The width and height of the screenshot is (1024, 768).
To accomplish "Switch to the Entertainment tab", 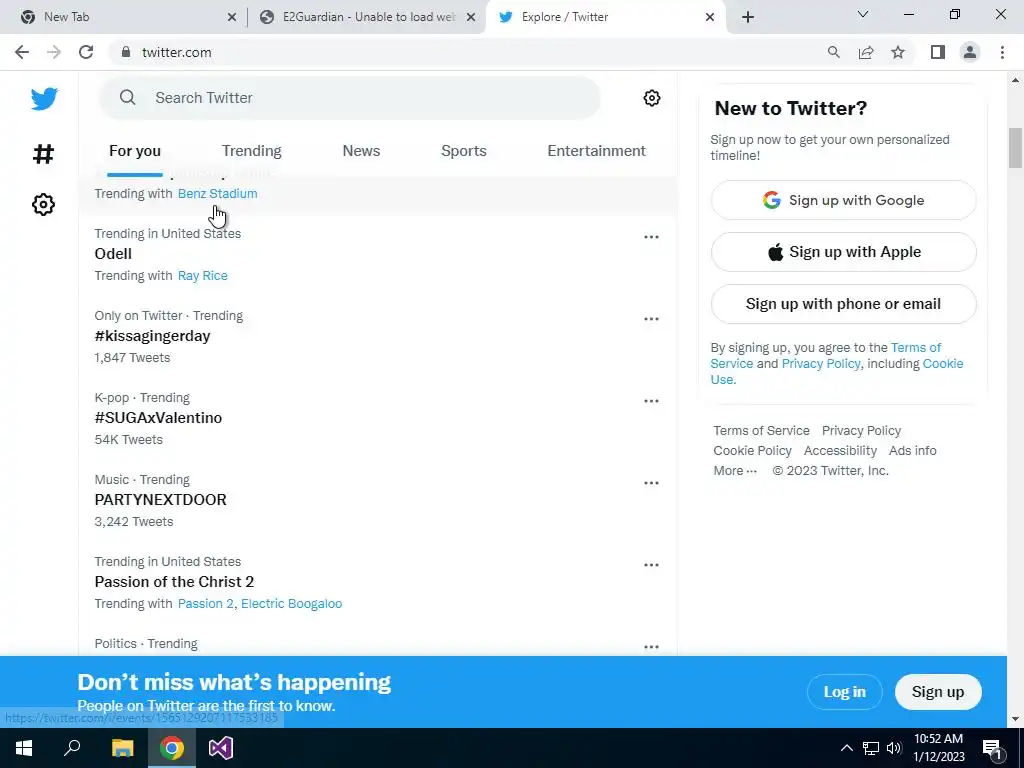I will tap(596, 151).
